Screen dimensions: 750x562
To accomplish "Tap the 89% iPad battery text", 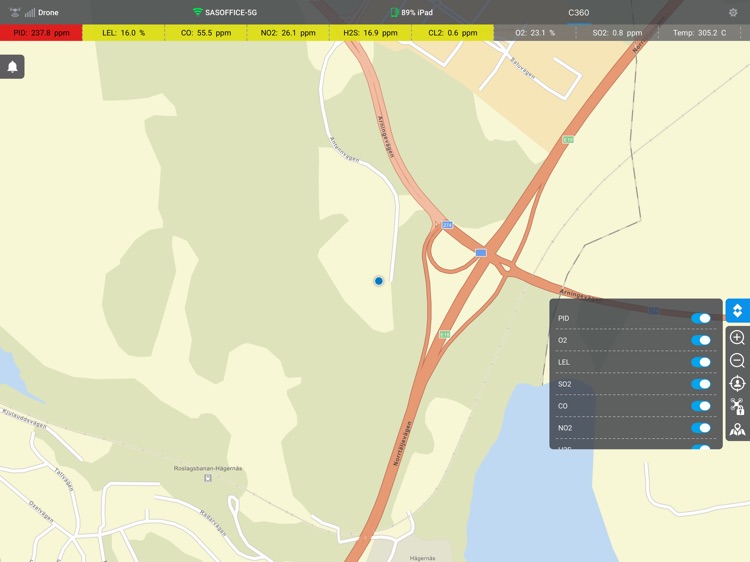I will pos(417,12).
